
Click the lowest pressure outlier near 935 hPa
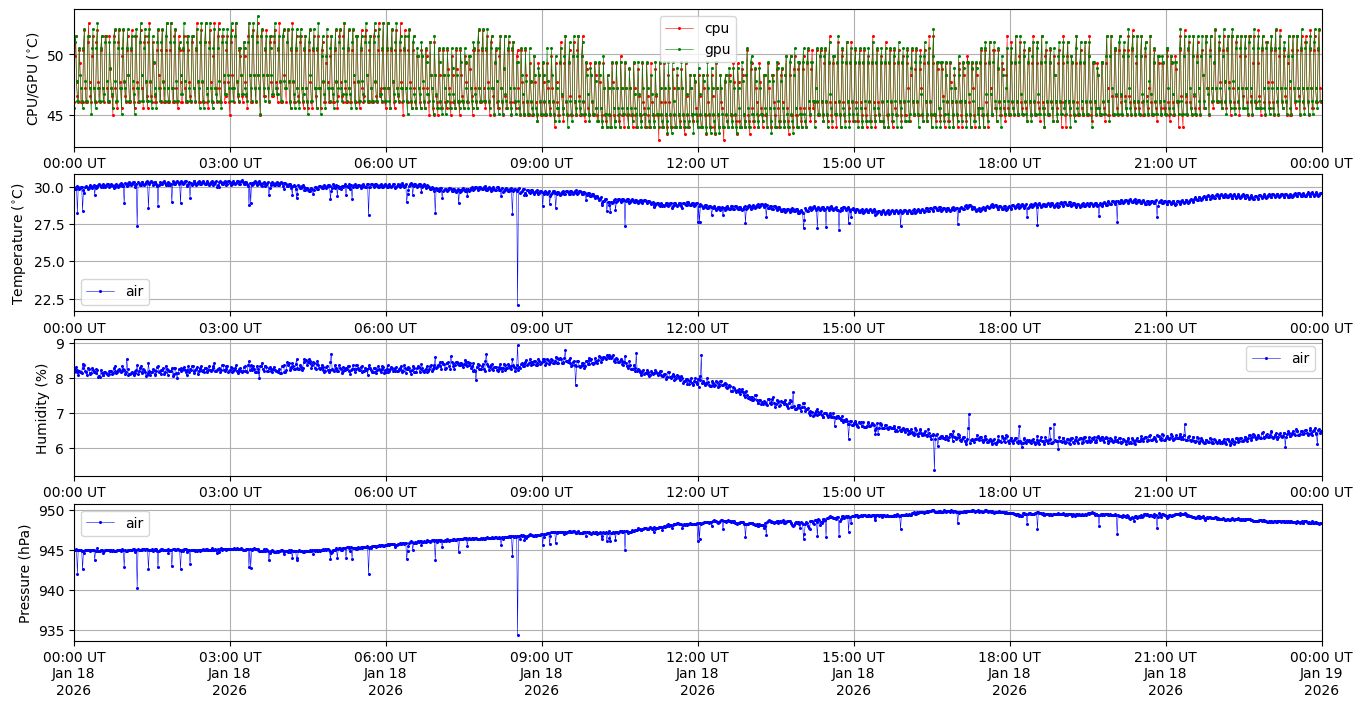click(x=518, y=634)
